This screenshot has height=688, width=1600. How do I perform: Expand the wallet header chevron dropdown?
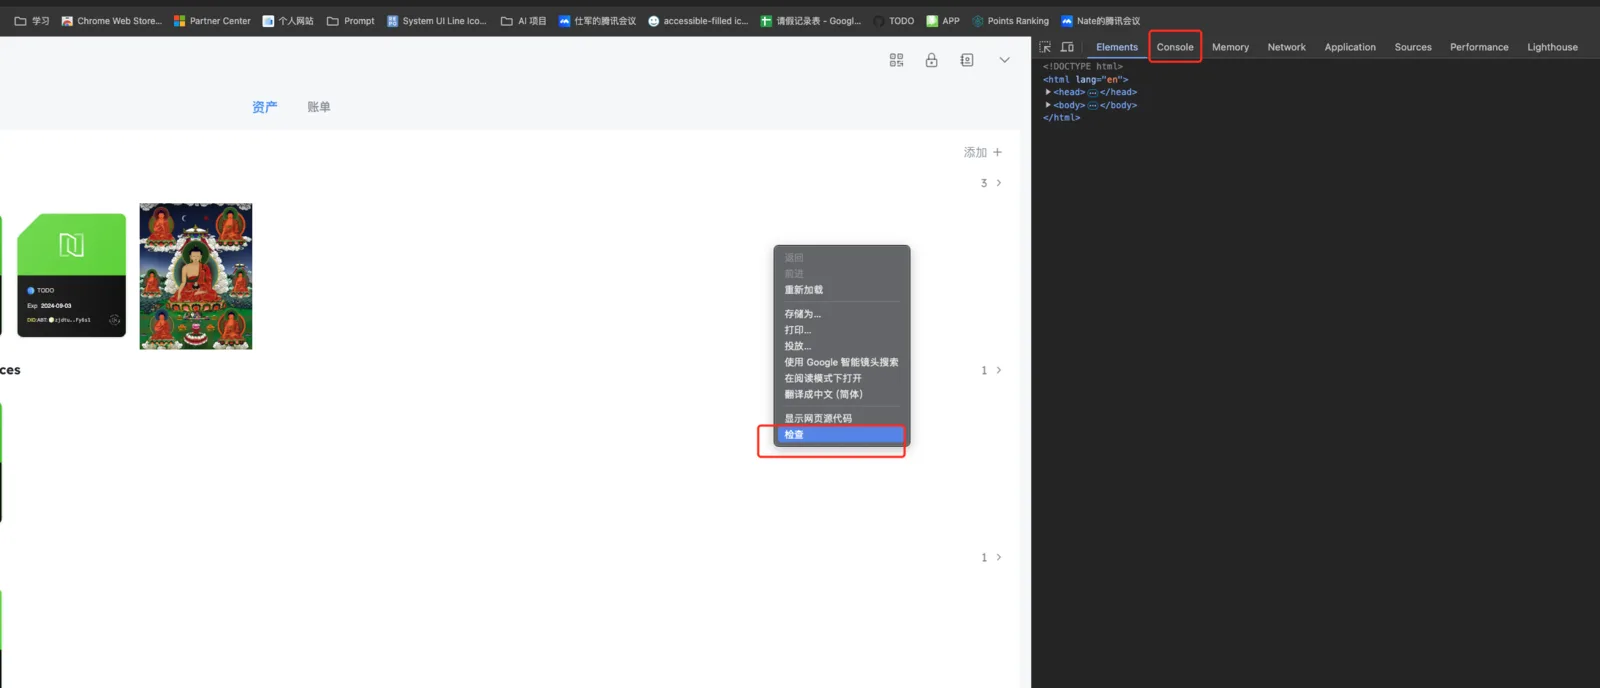click(x=1004, y=60)
